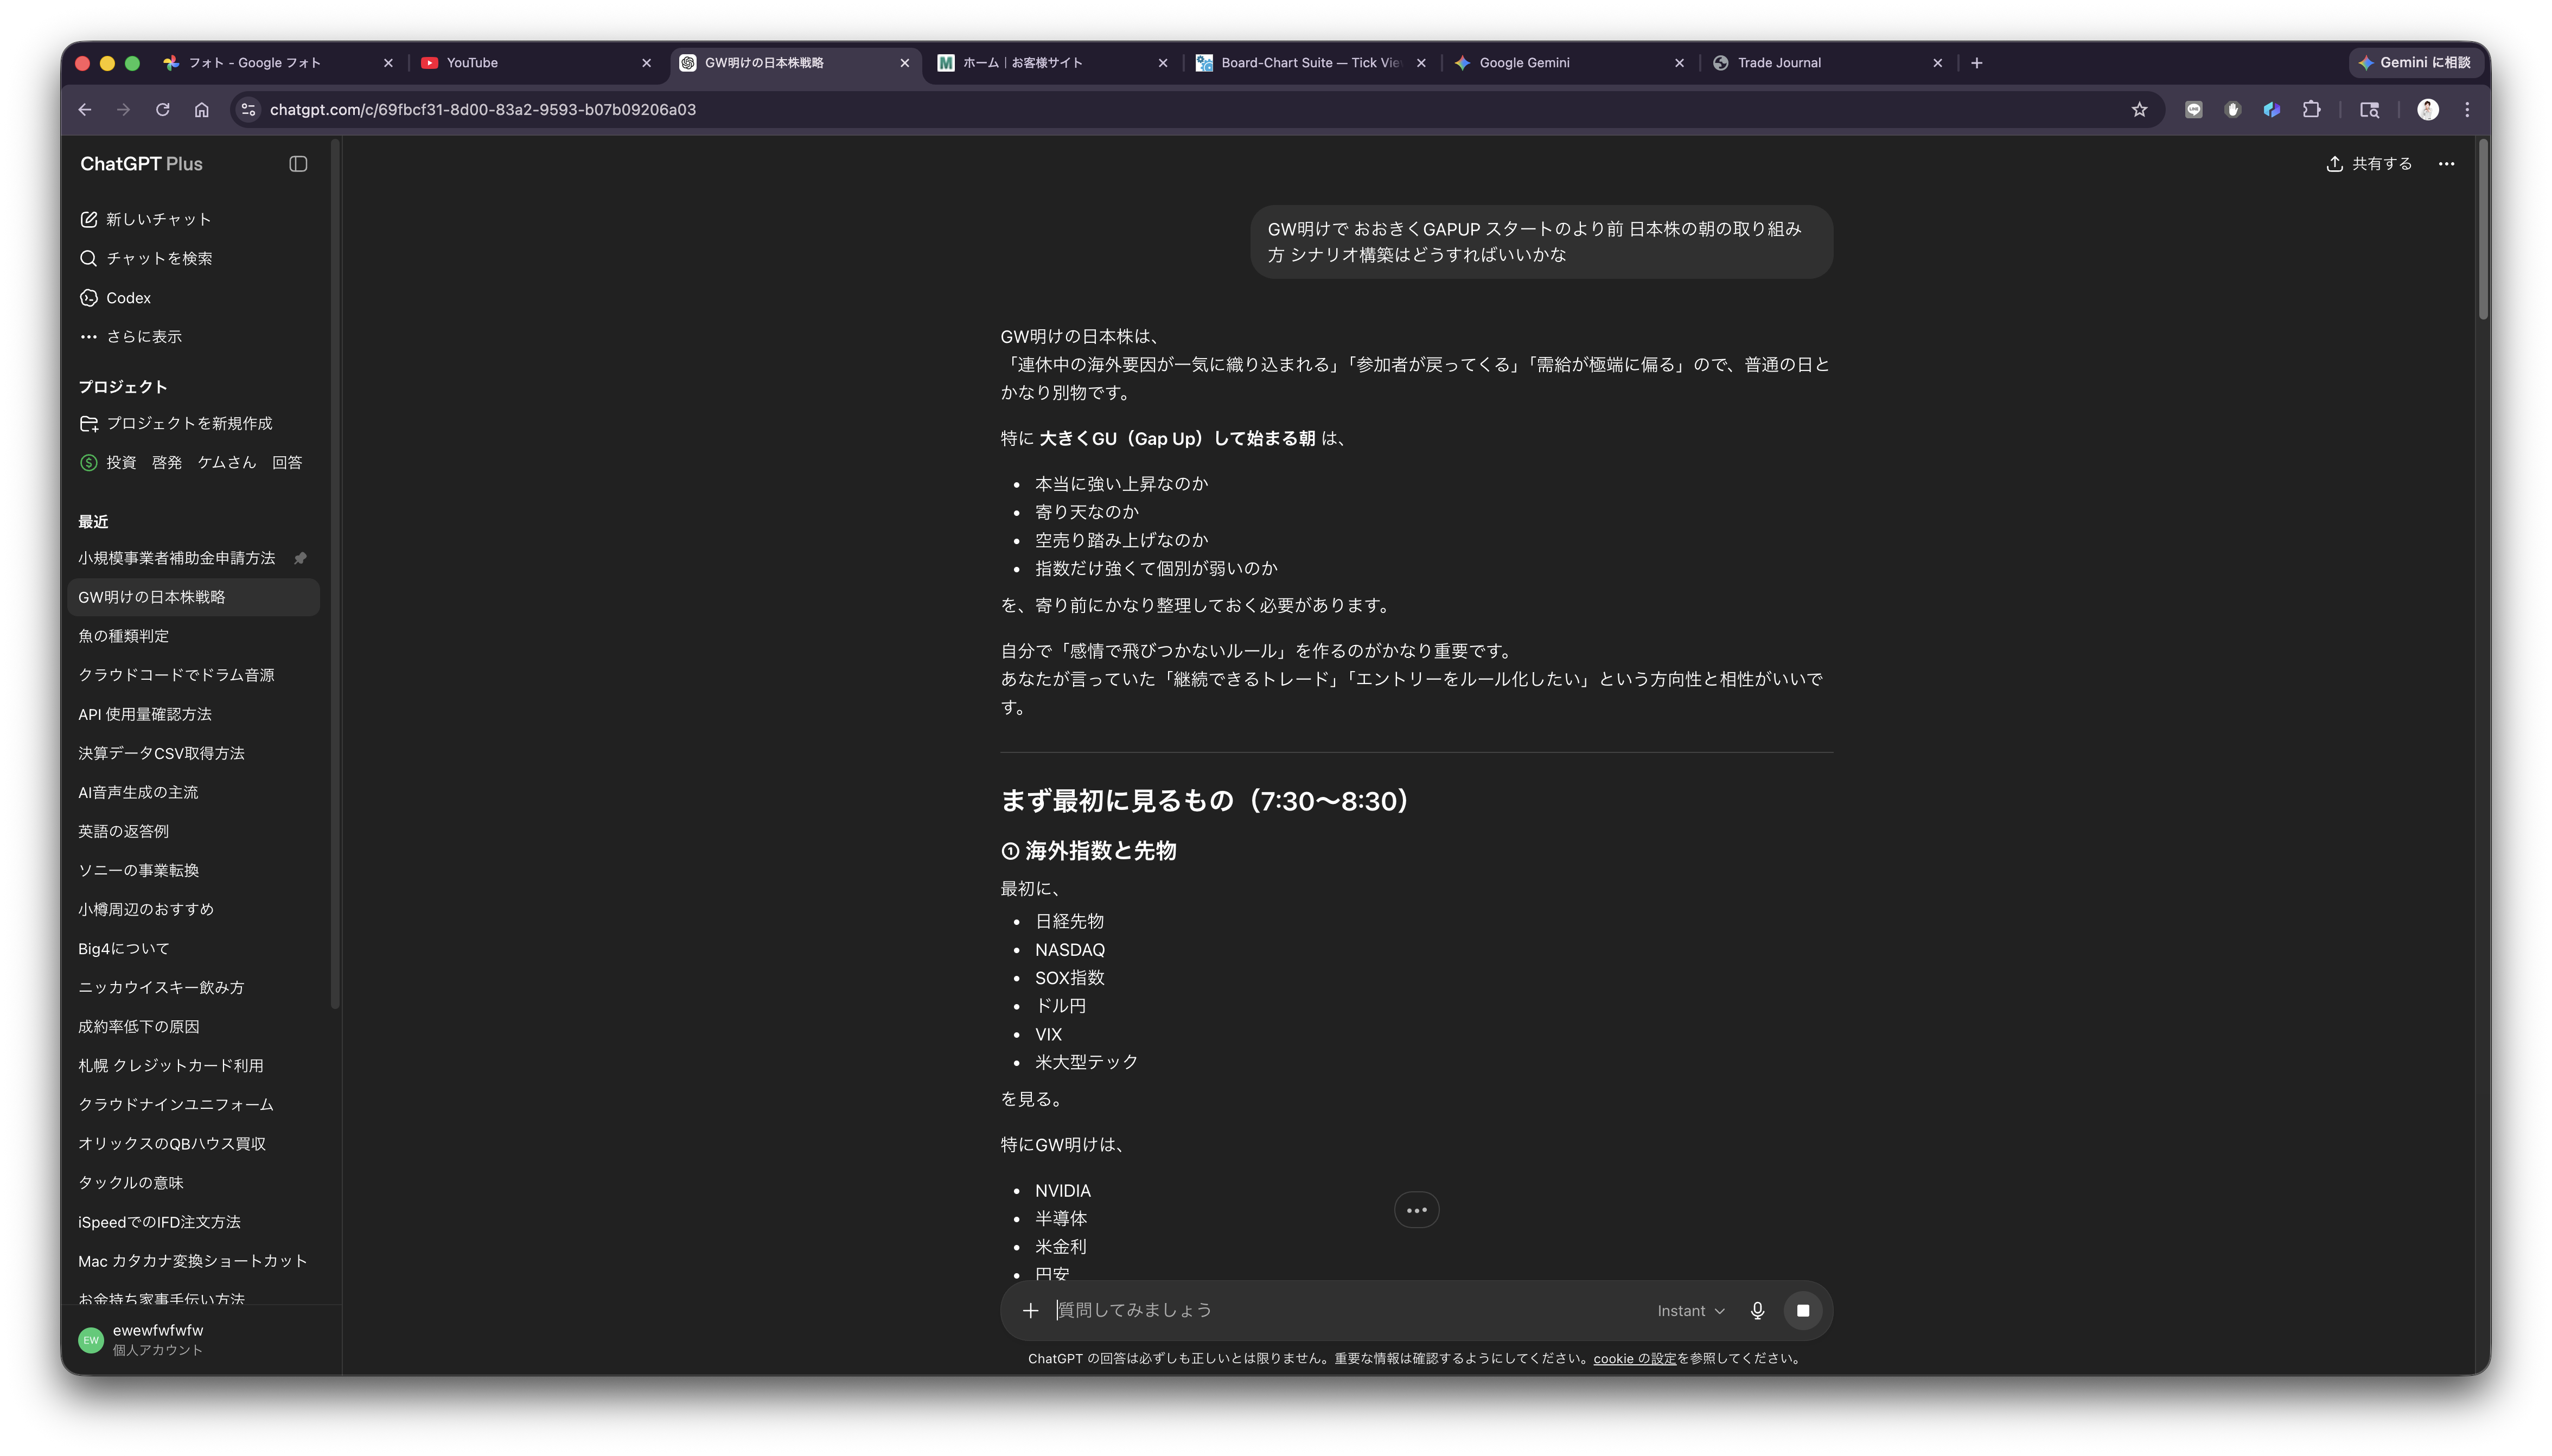Open the 決算データCSV取得方法 chat
Image resolution: width=2552 pixels, height=1456 pixels.
pyautogui.click(x=194, y=753)
